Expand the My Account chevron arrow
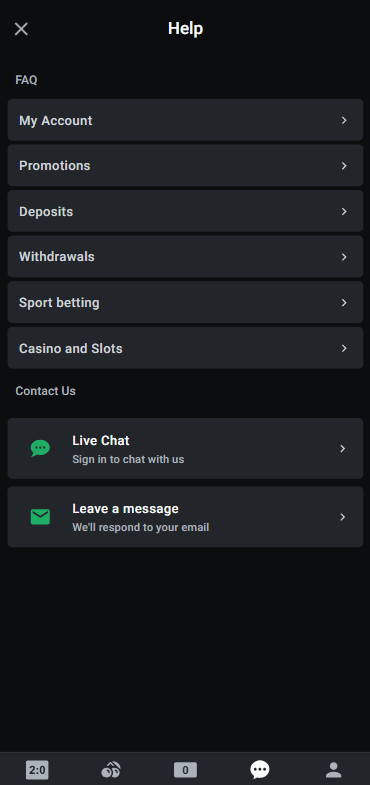Screen dimensions: 370x785 pyautogui.click(x=344, y=120)
